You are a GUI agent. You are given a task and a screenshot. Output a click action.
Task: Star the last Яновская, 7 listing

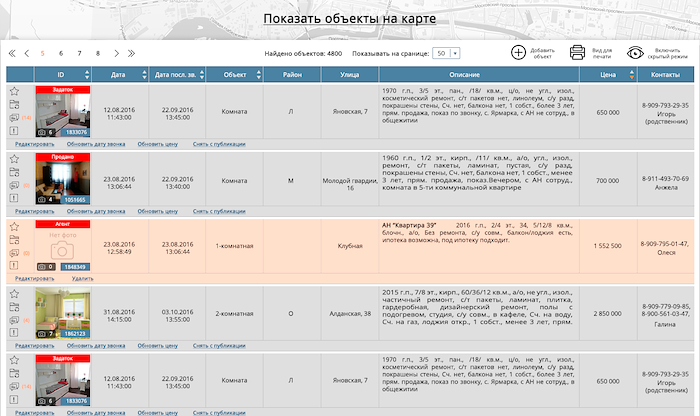(x=14, y=360)
